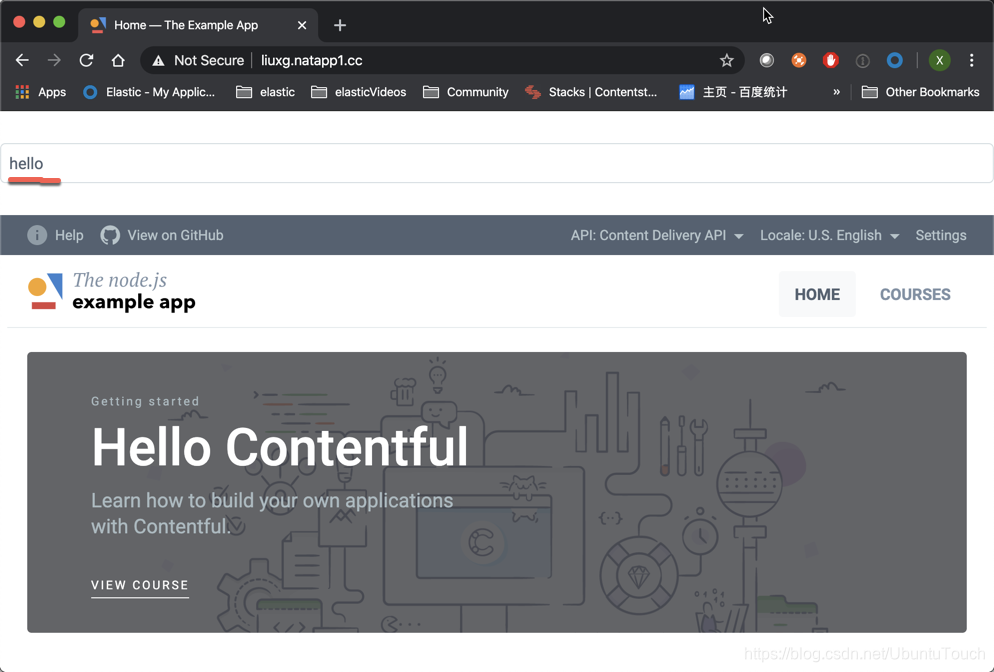Click the Hello Contentful heading
This screenshot has width=994, height=672.
[x=280, y=447]
